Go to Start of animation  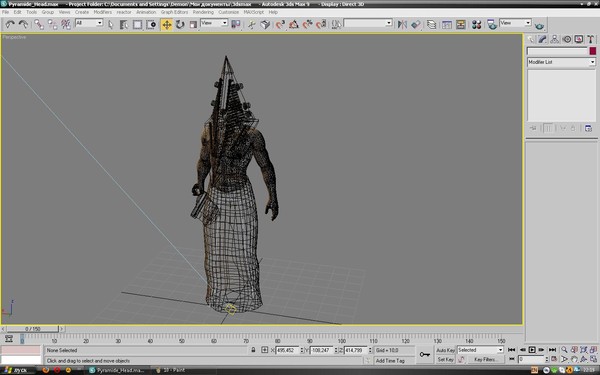pos(511,350)
